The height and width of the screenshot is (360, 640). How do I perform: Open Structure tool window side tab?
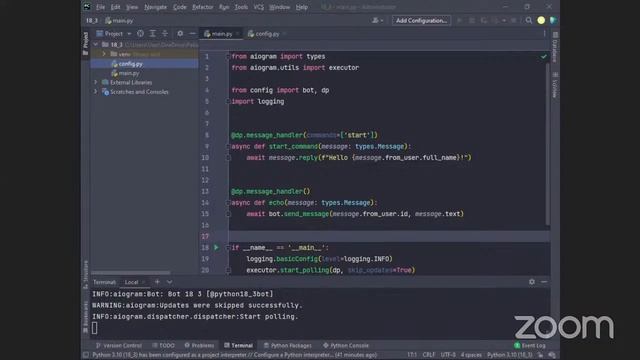click(x=85, y=274)
